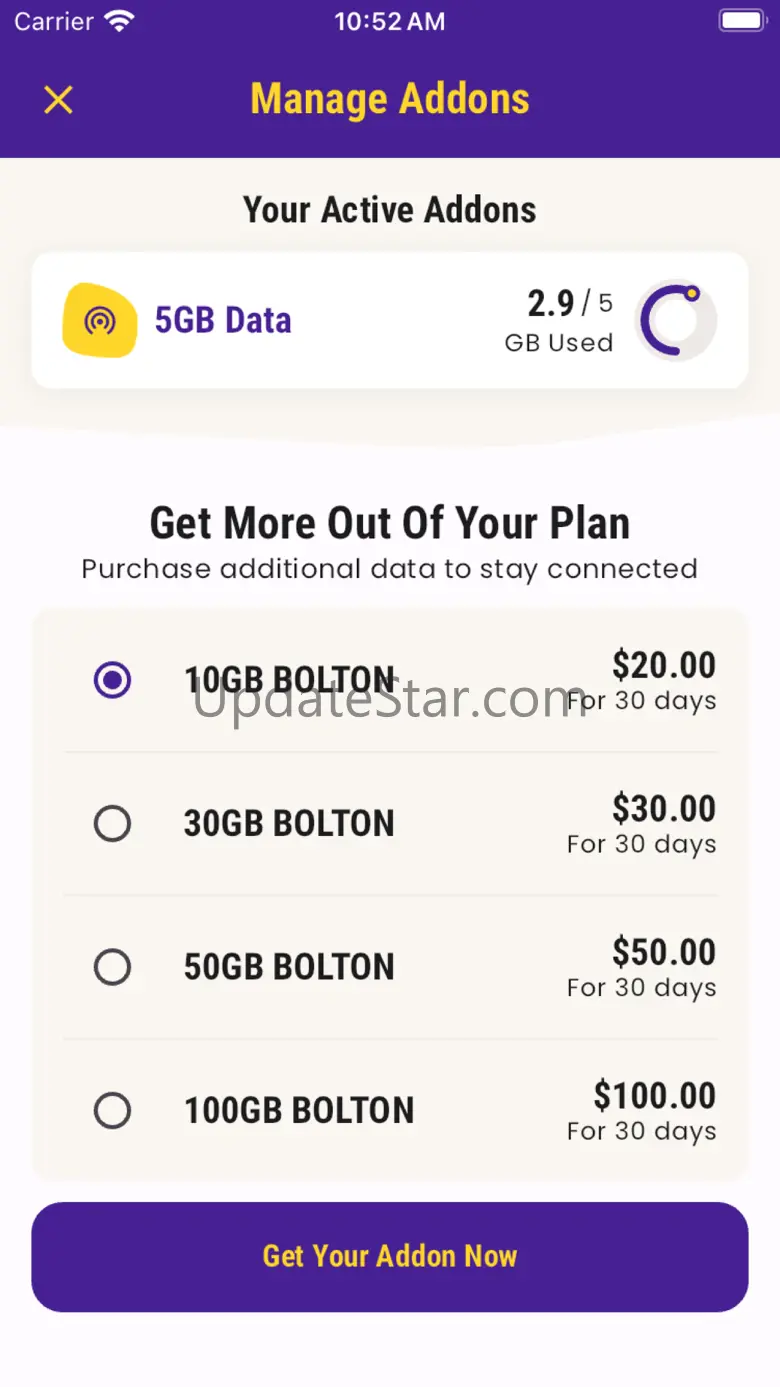Tap the 2.9 / 5 GB Used text
780x1387 pixels.
[559, 321]
